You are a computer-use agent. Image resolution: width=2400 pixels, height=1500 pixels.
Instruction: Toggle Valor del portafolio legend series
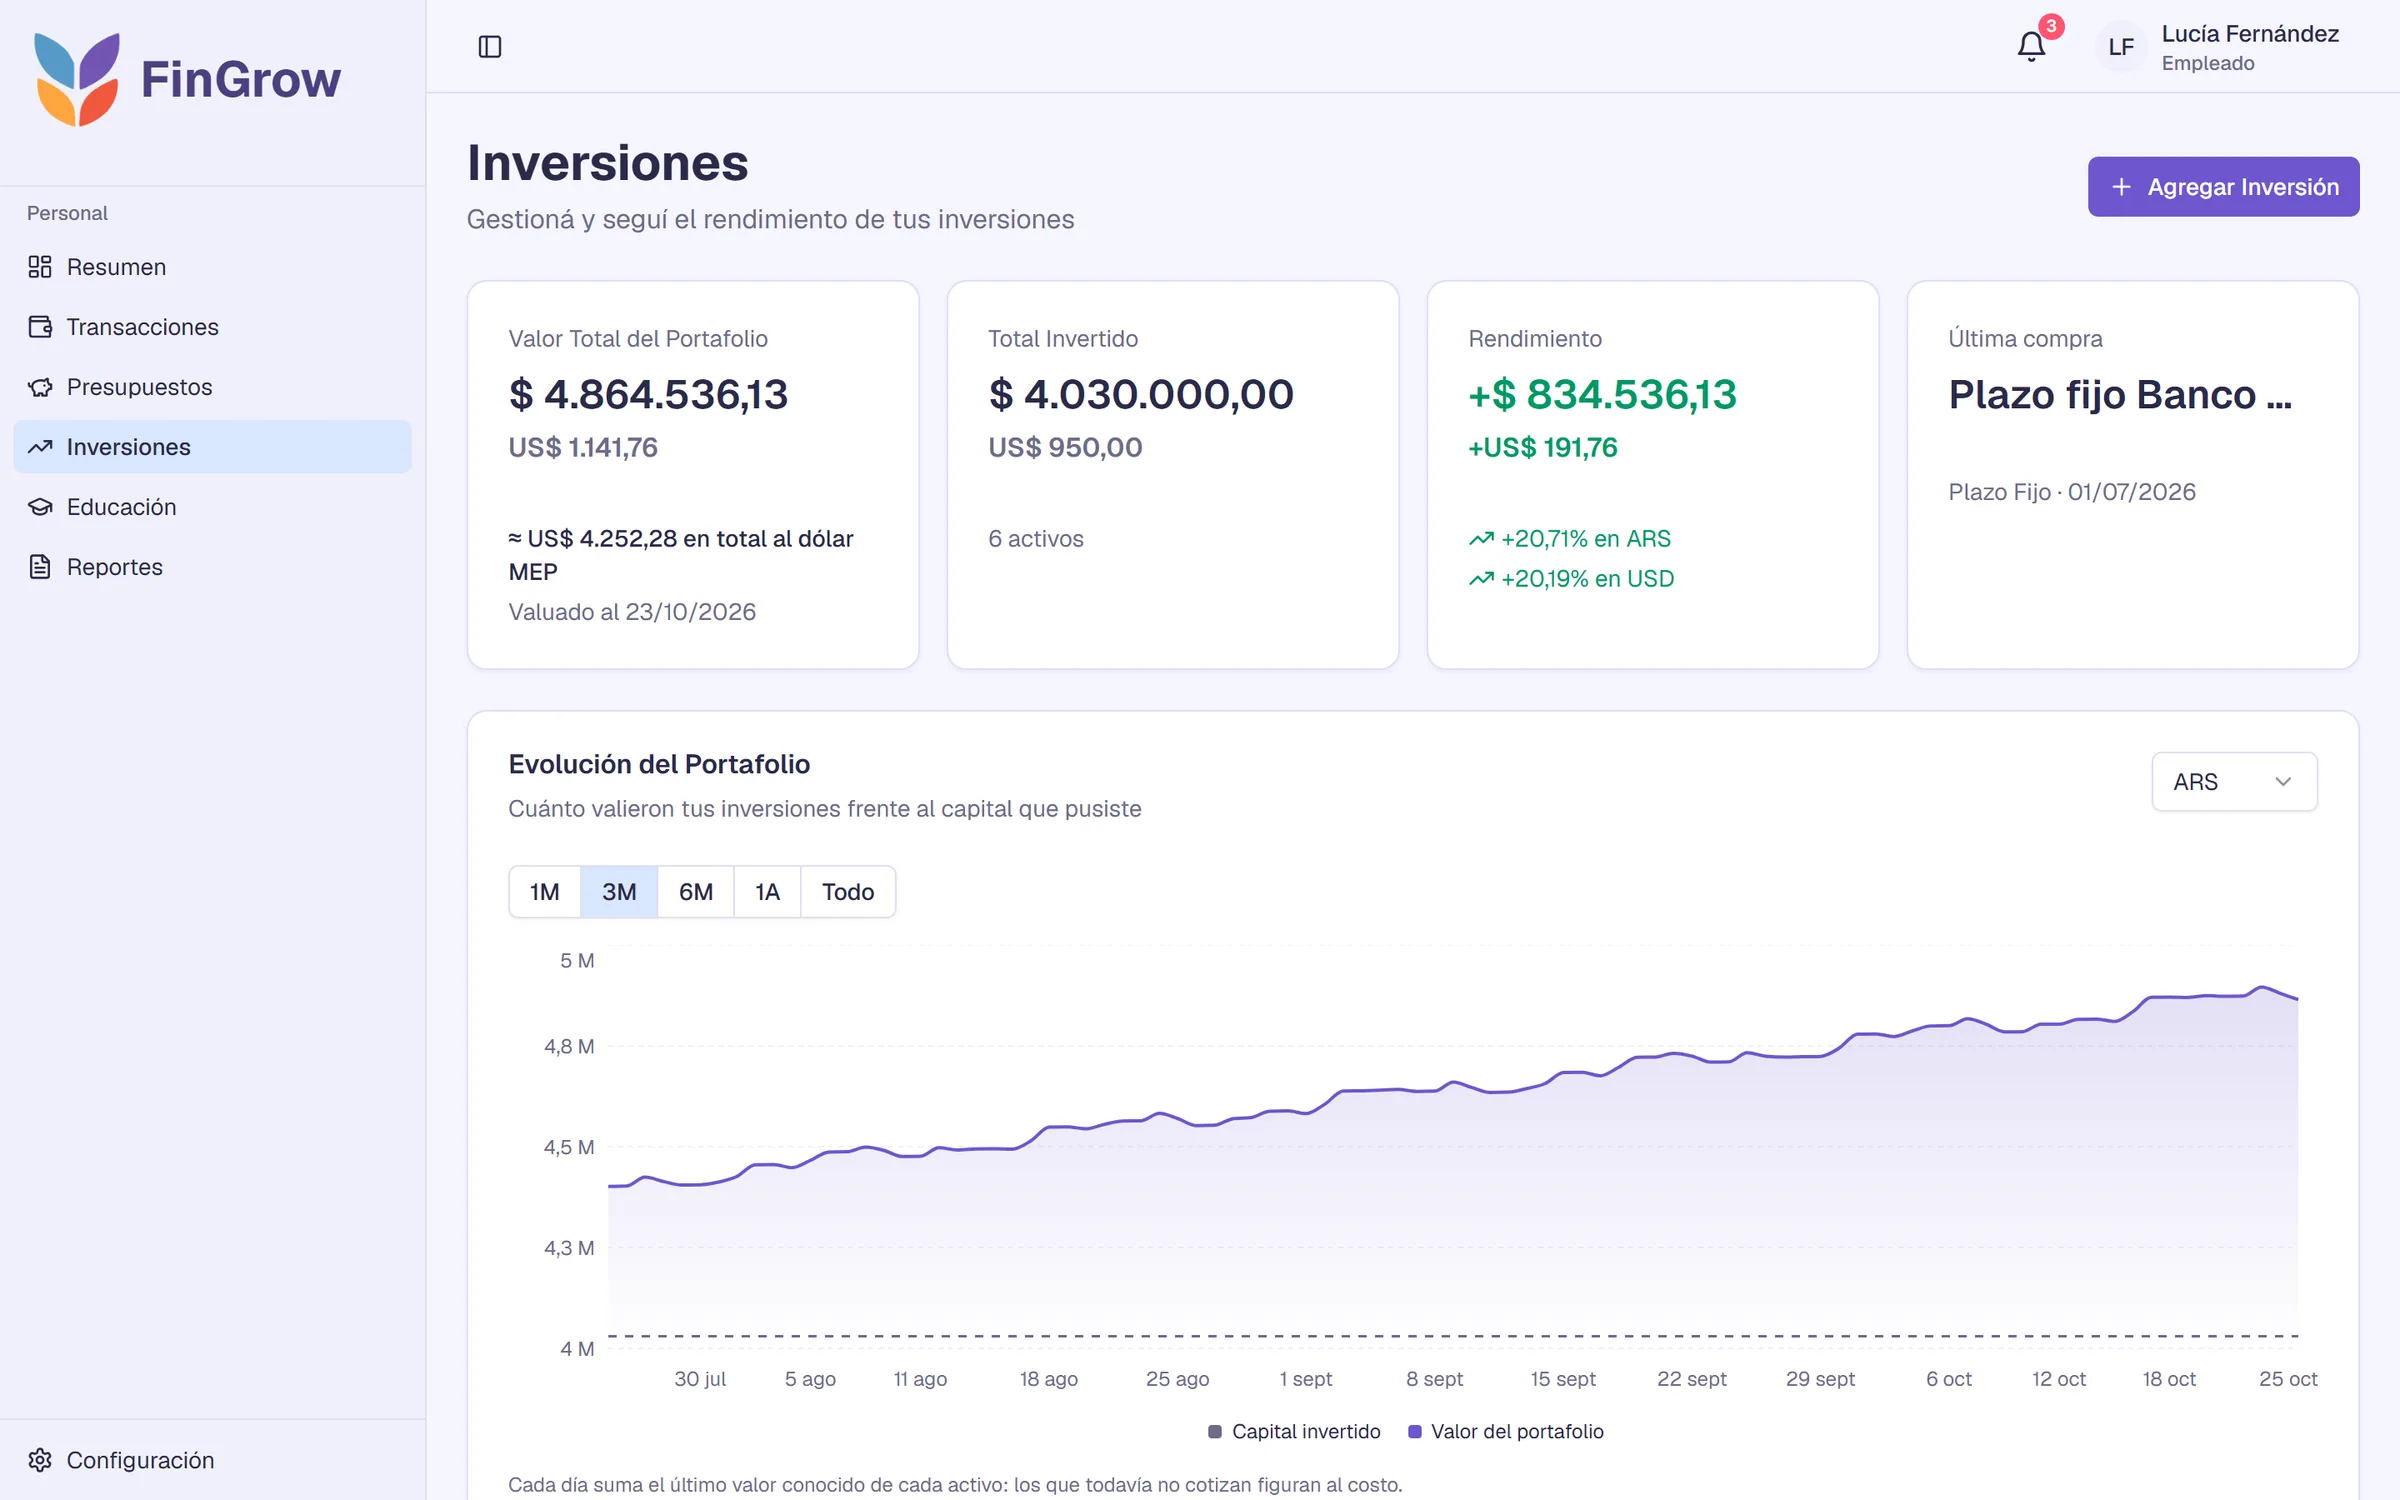pos(1505,1432)
